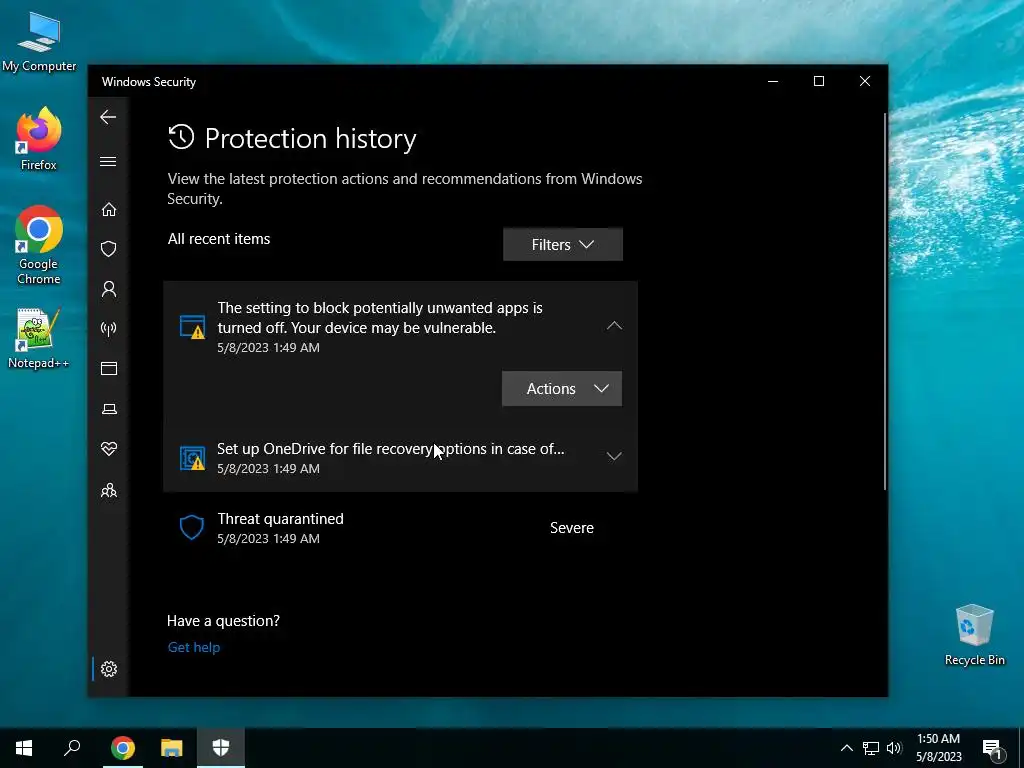Open File Explorer from taskbar

click(x=171, y=748)
